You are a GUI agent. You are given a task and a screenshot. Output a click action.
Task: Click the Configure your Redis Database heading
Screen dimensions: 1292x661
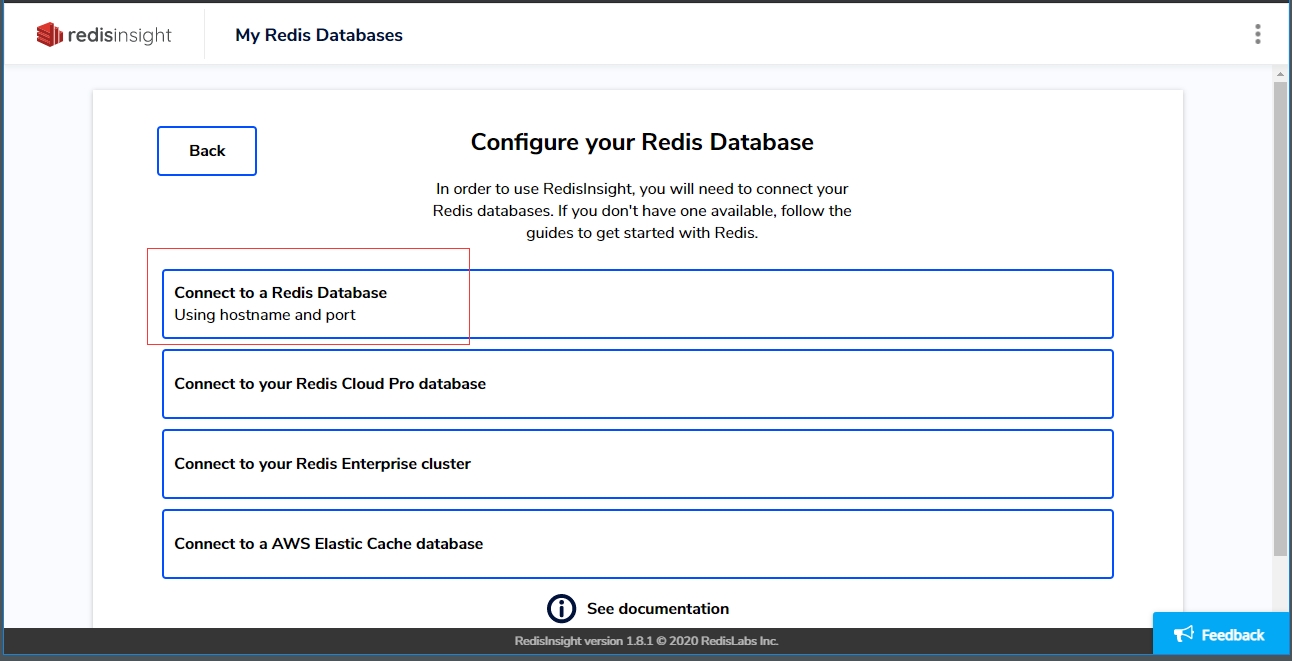tap(642, 142)
